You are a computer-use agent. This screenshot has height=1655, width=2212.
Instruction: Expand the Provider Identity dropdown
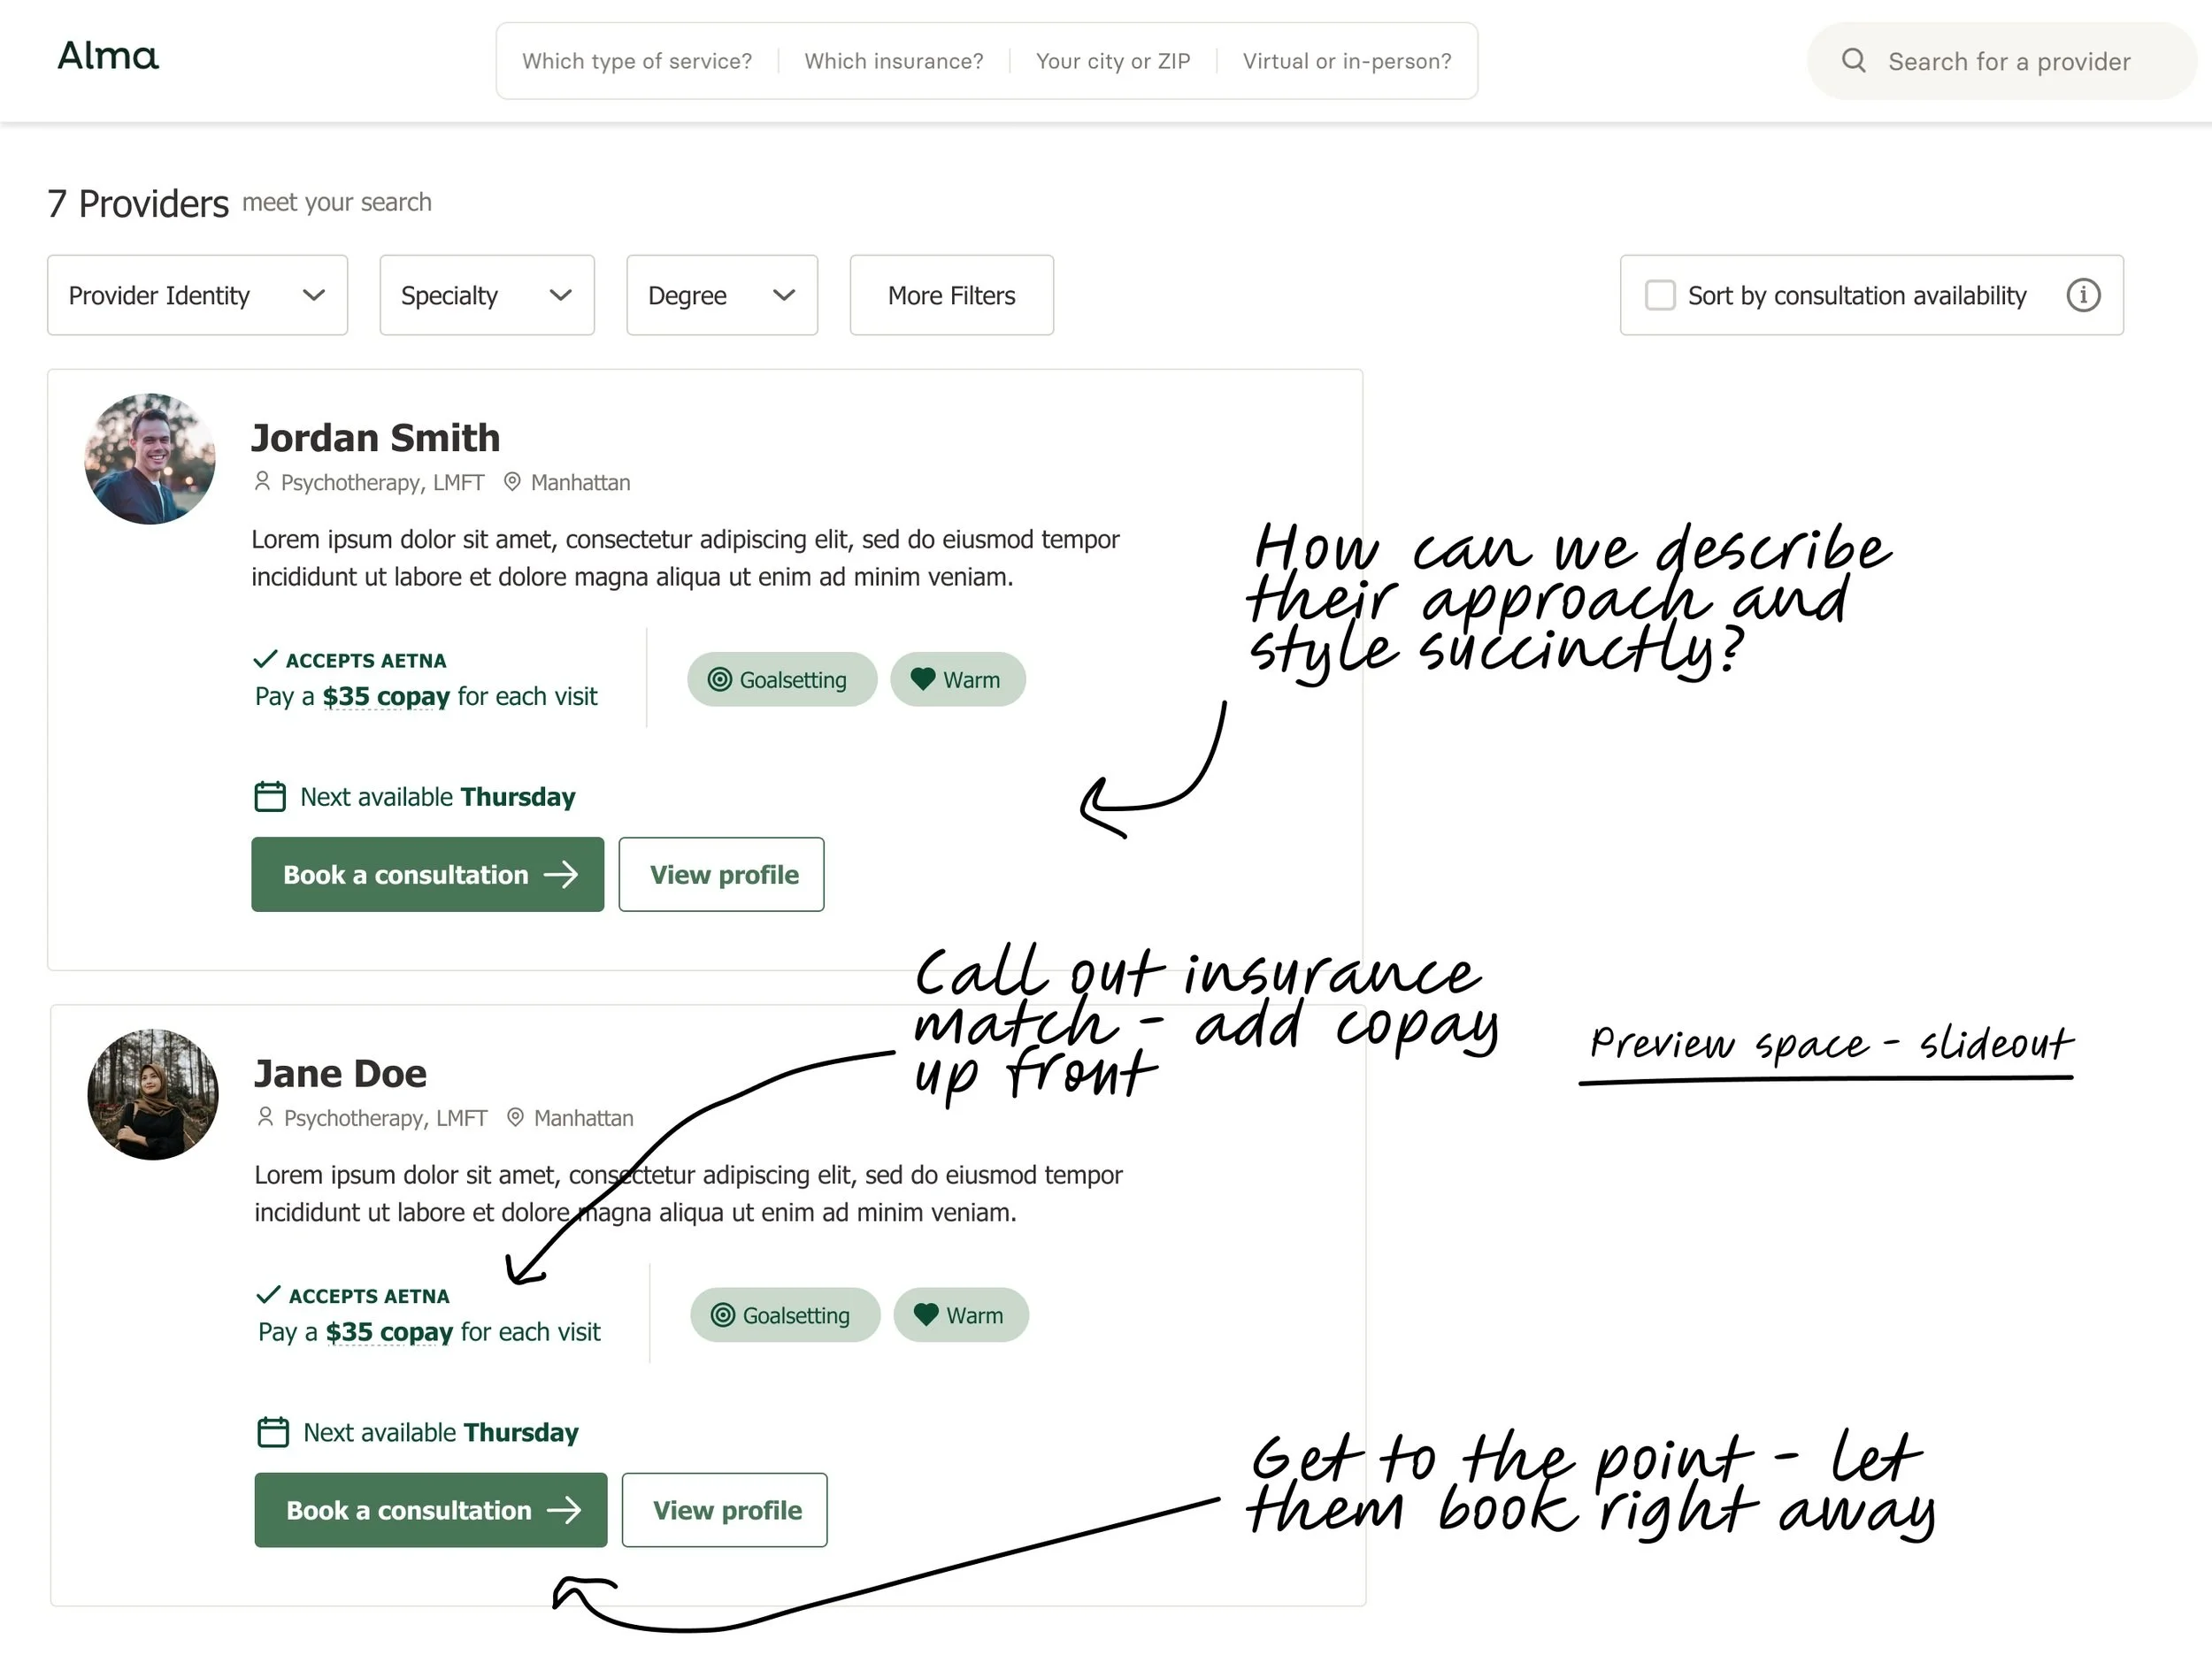coord(197,295)
